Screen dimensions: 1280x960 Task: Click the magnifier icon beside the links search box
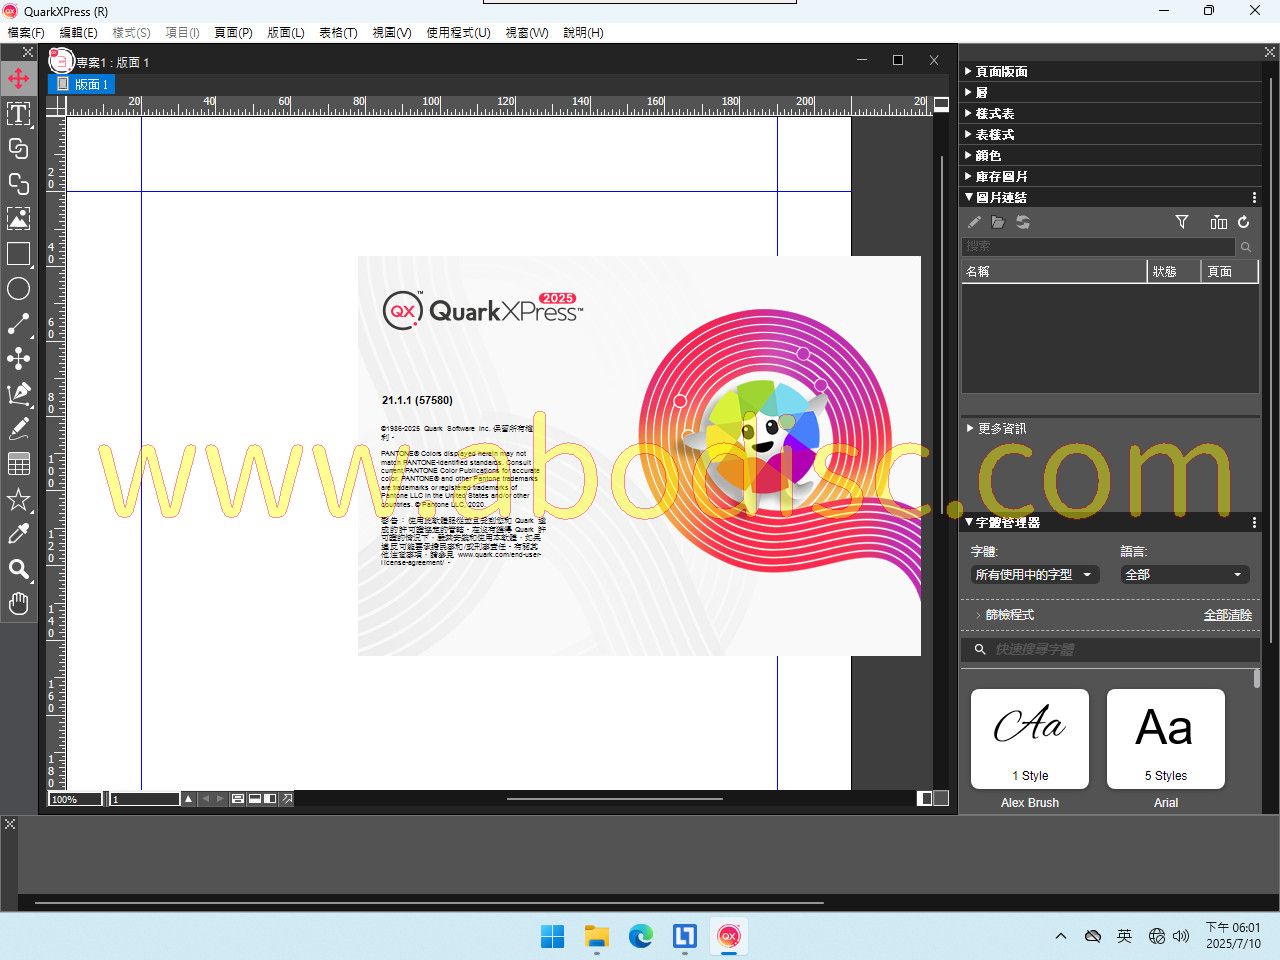point(1246,246)
